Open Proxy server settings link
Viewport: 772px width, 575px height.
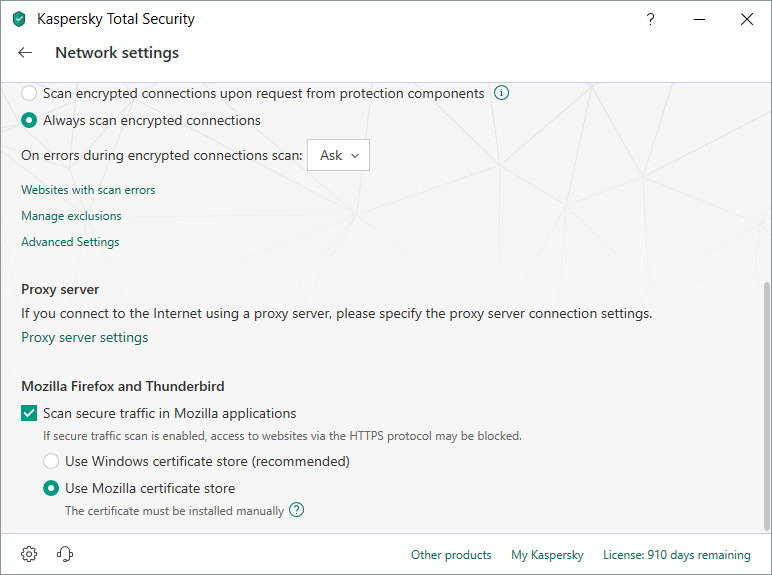pos(84,338)
